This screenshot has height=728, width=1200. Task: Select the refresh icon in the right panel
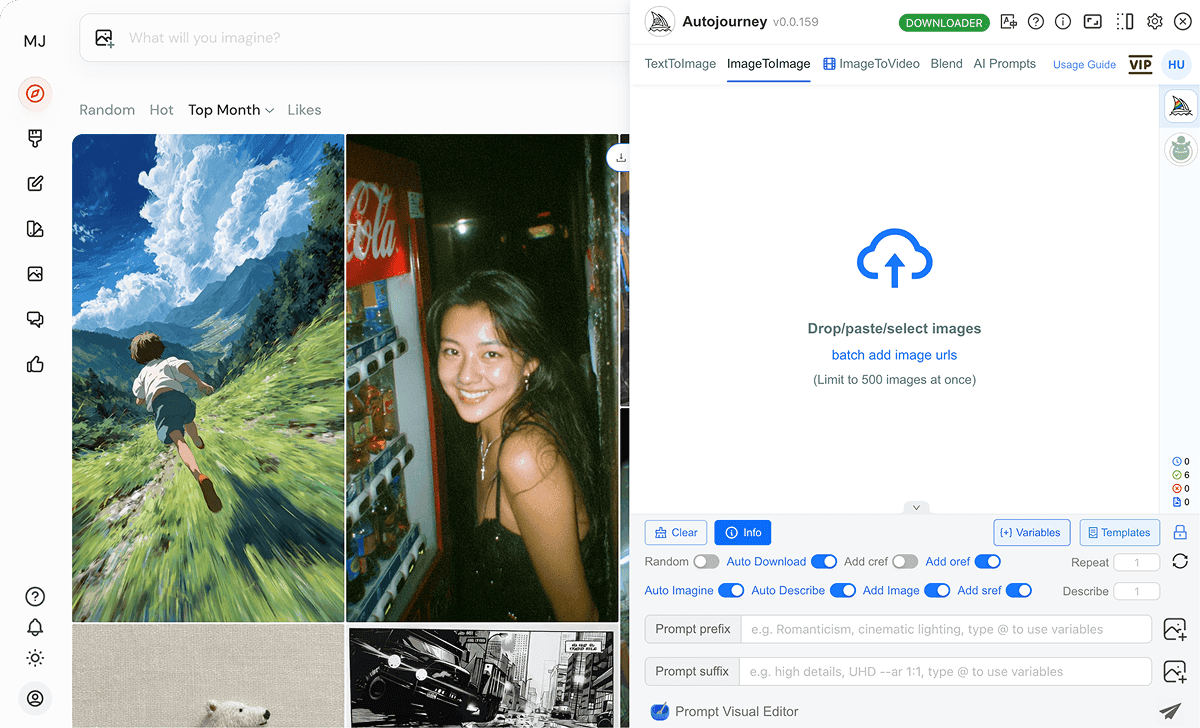(1180, 561)
